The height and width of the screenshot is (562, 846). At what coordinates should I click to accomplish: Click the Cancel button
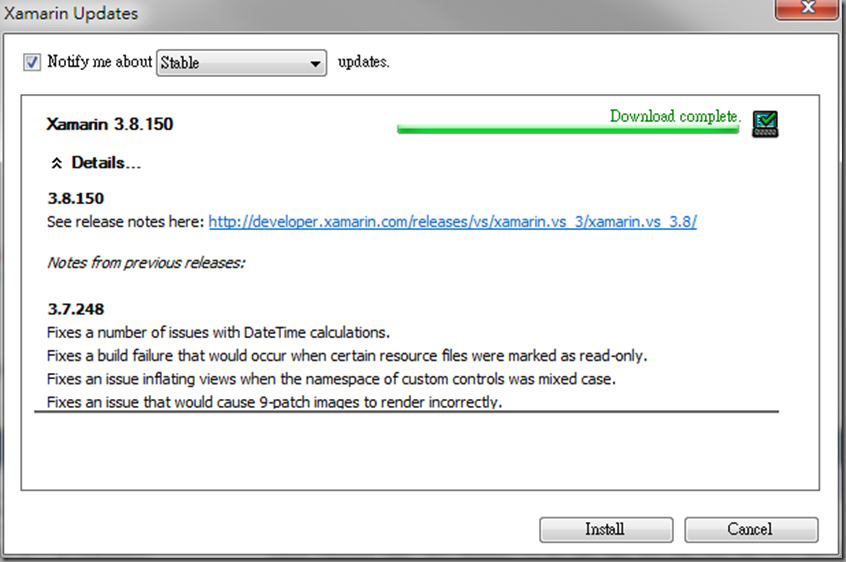(751, 530)
